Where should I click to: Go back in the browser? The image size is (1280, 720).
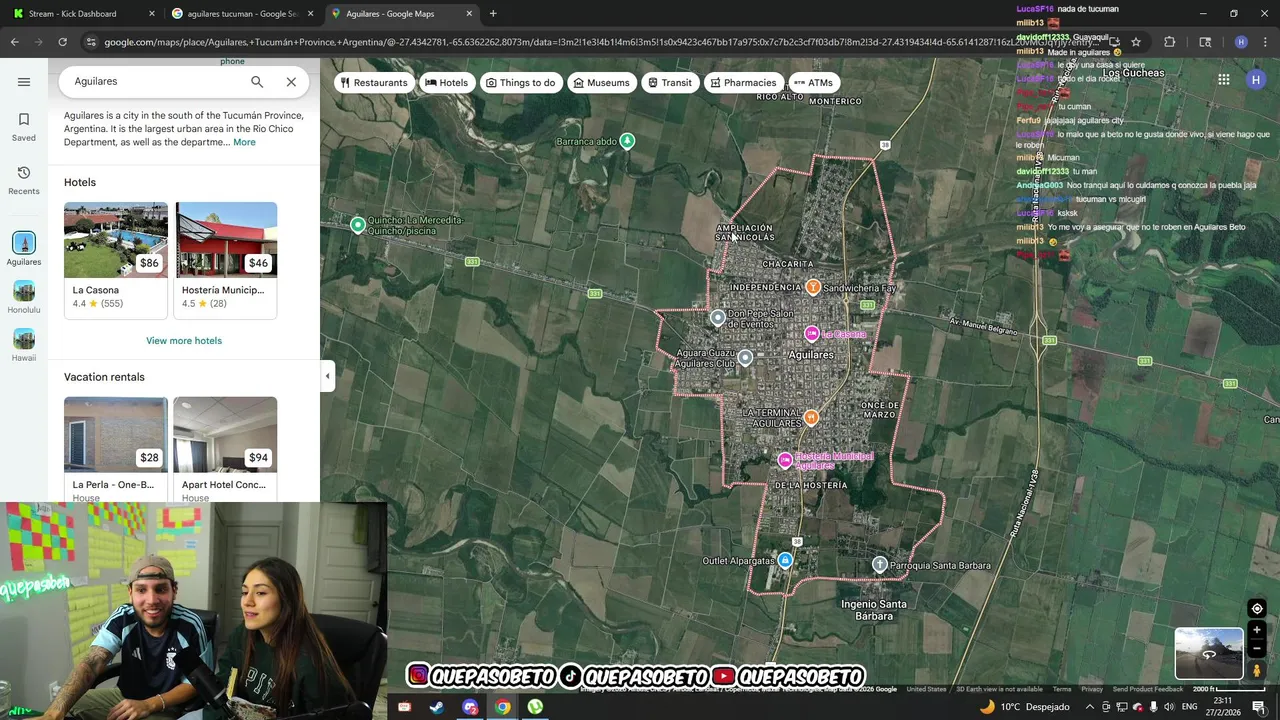[15, 42]
